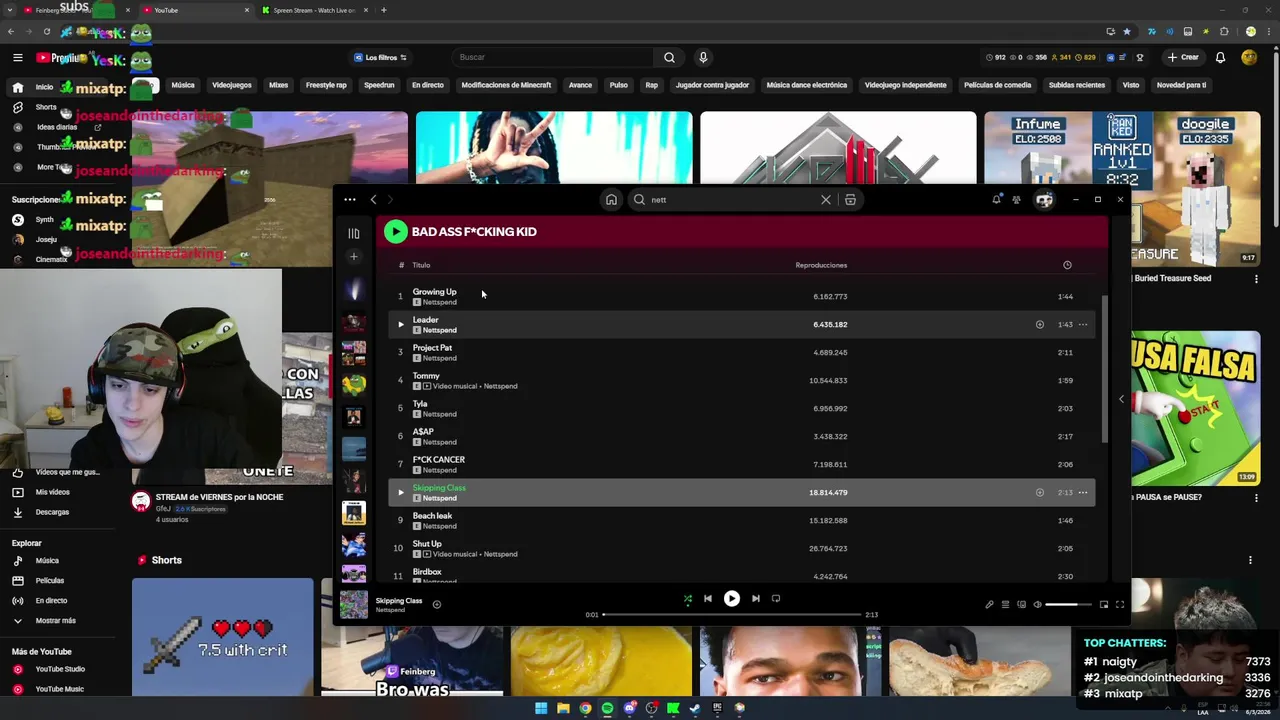Image resolution: width=1280 pixels, height=720 pixels.
Task: Select Videojuegos chip on YouTube
Action: [232, 85]
